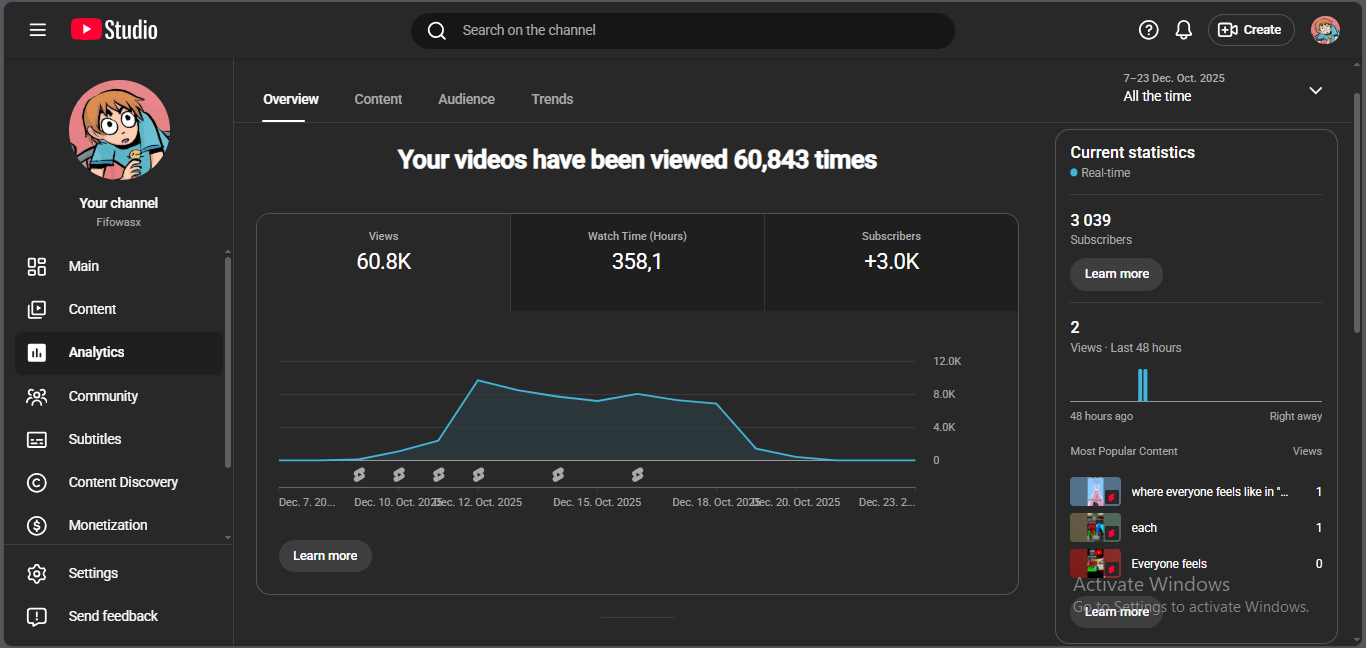Open Community section in sidebar
The width and height of the screenshot is (1366, 648).
pos(102,396)
